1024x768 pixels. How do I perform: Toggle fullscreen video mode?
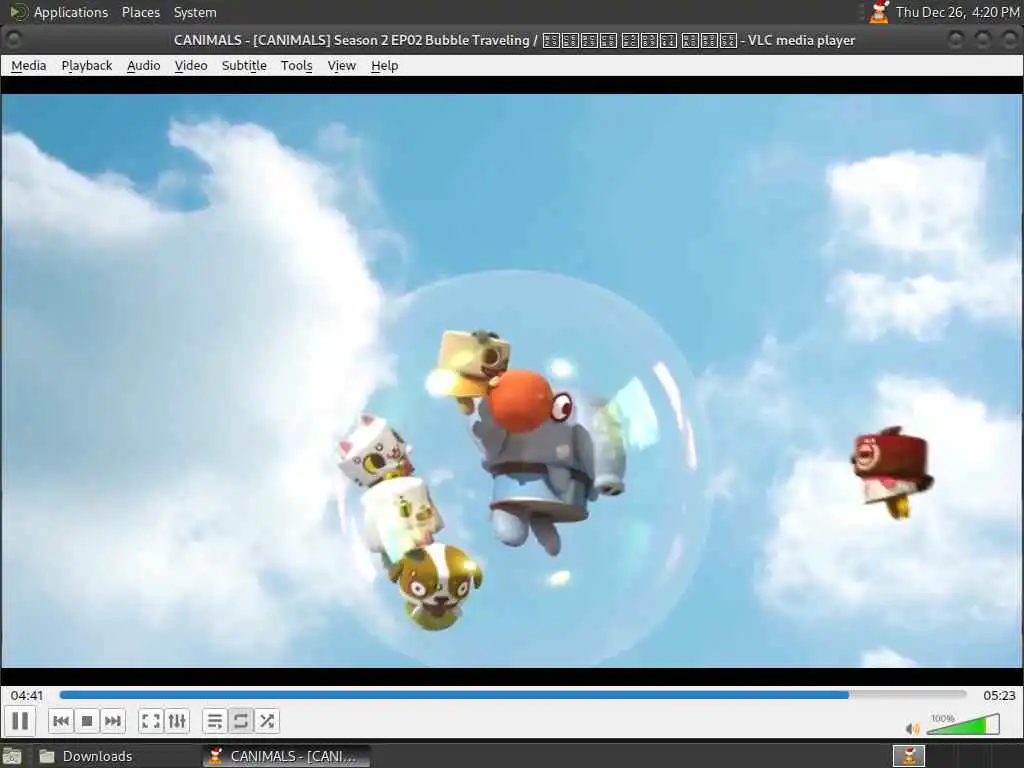tap(151, 721)
